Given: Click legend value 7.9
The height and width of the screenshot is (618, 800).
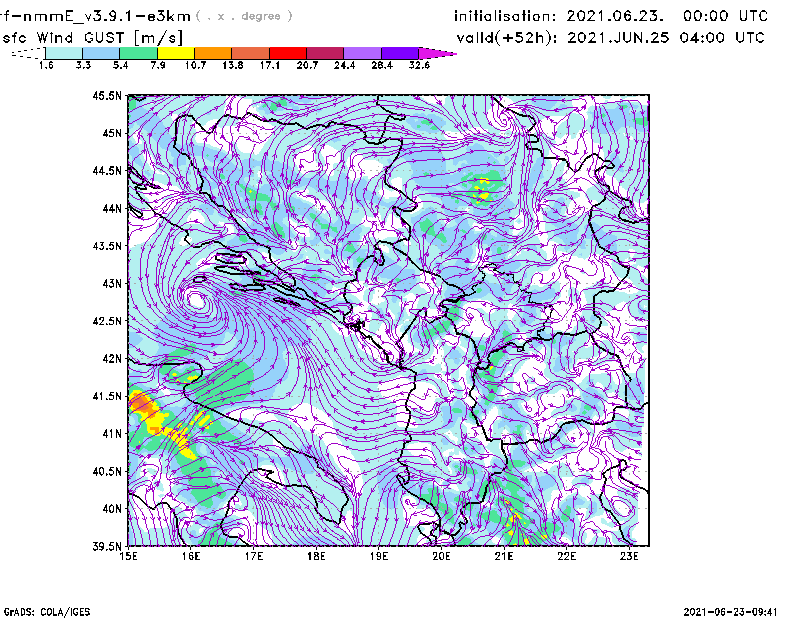Looking at the screenshot, I should [x=158, y=65].
